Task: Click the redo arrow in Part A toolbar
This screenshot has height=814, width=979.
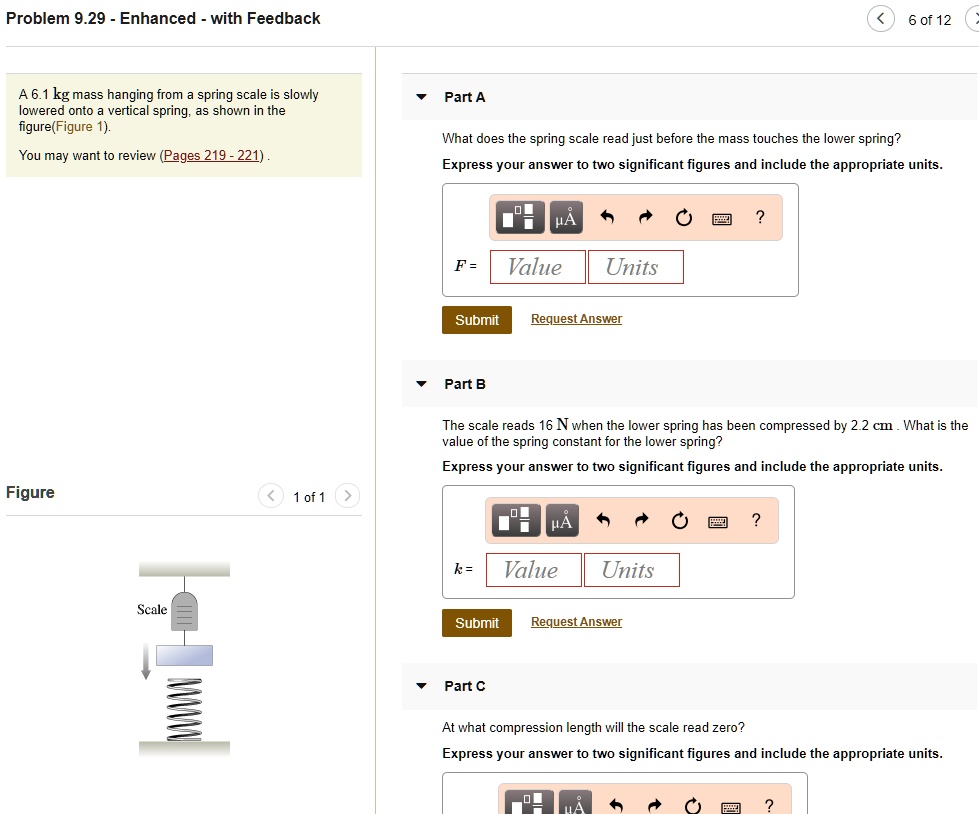Action: [645, 217]
